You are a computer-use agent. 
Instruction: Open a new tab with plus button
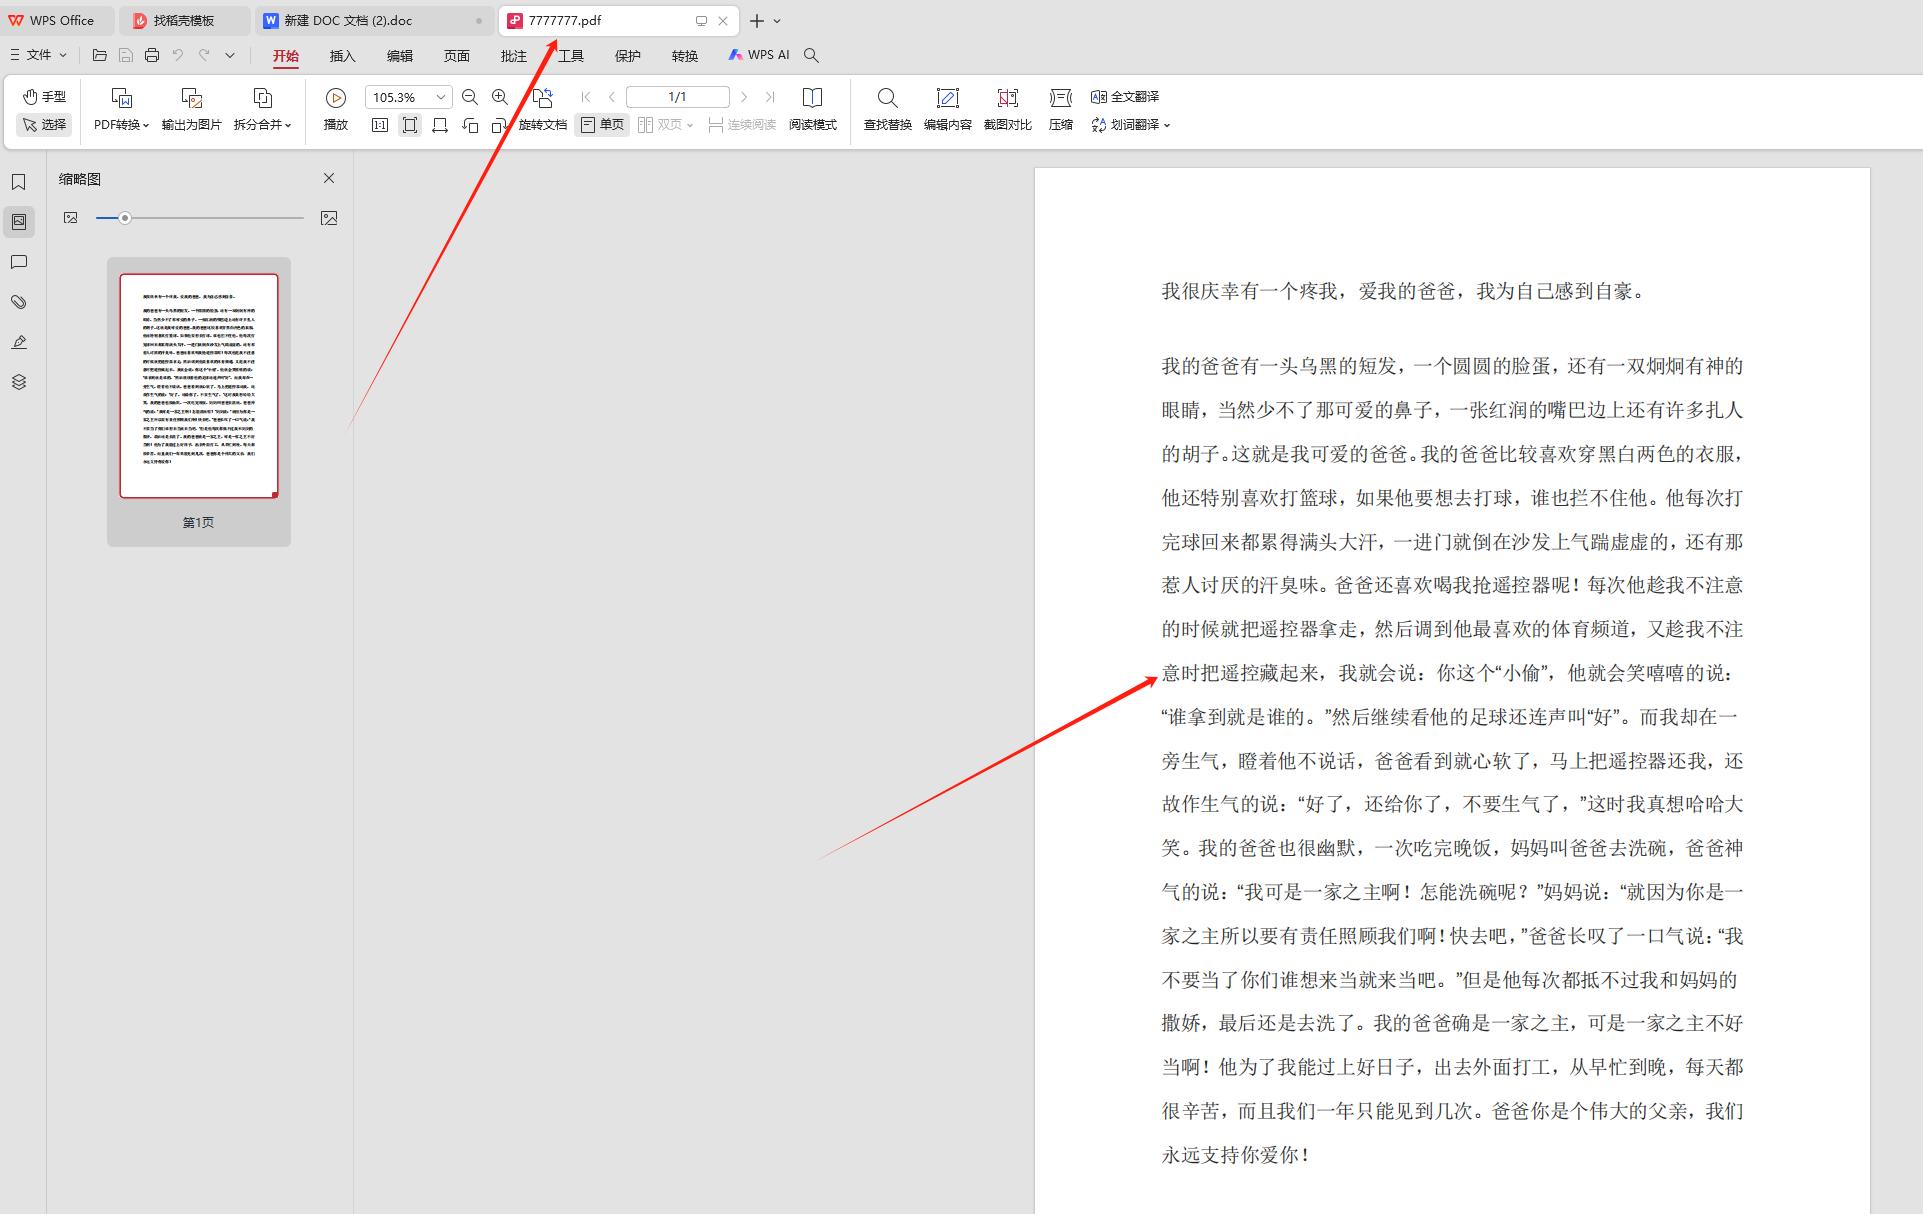757,20
